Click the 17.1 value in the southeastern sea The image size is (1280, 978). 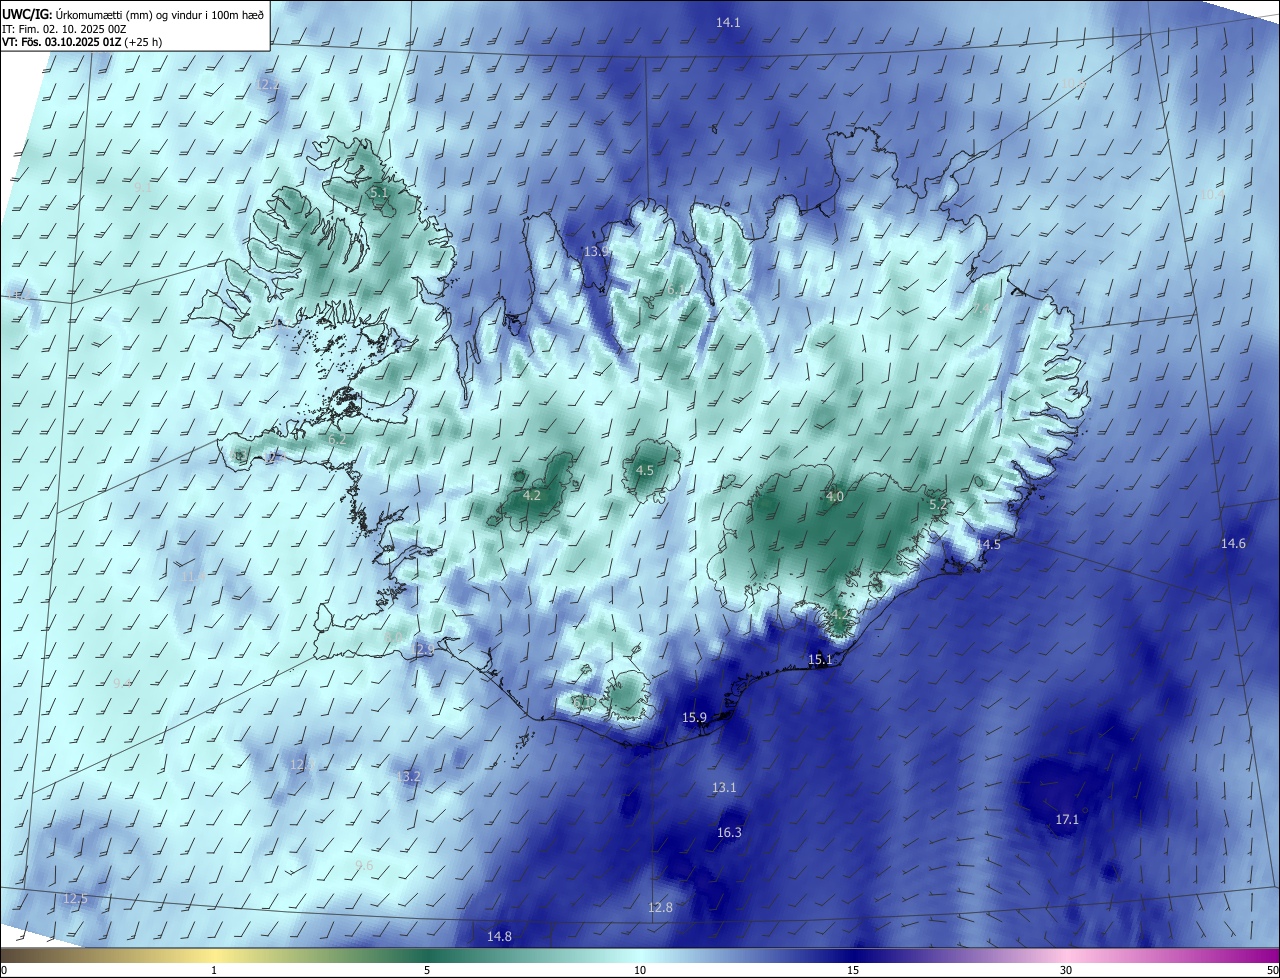(x=1067, y=820)
